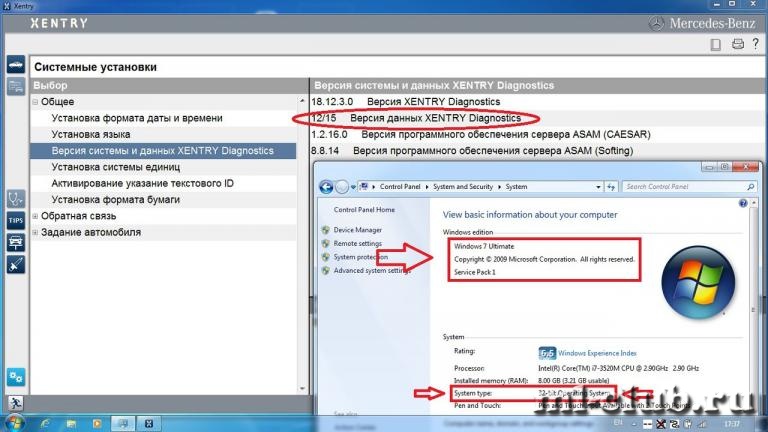Open the Windows Experience Index link
The width and height of the screenshot is (768, 432).
[x=597, y=353]
